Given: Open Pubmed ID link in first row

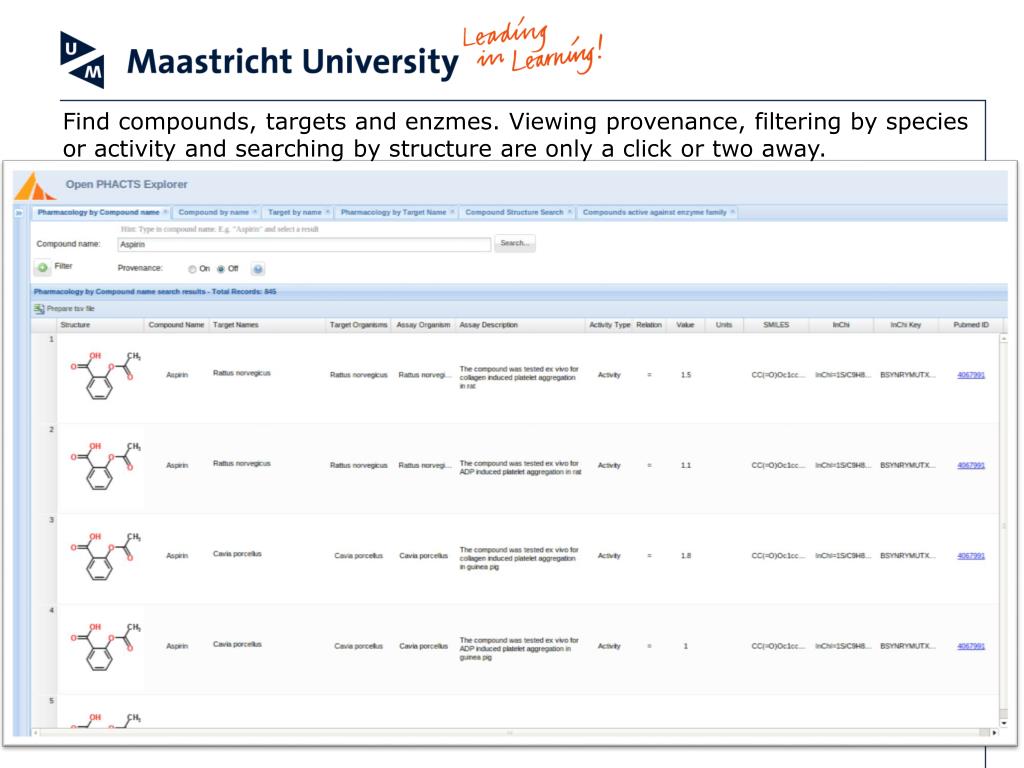Looking at the screenshot, I should coord(970,375).
